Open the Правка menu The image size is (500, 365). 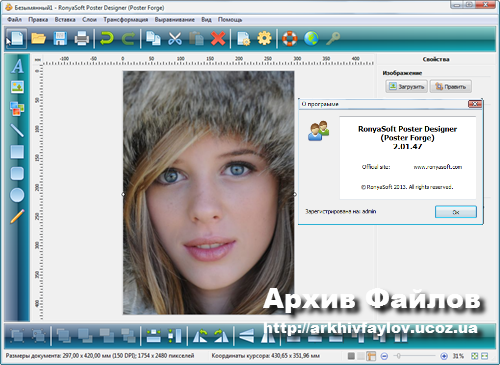pos(38,20)
